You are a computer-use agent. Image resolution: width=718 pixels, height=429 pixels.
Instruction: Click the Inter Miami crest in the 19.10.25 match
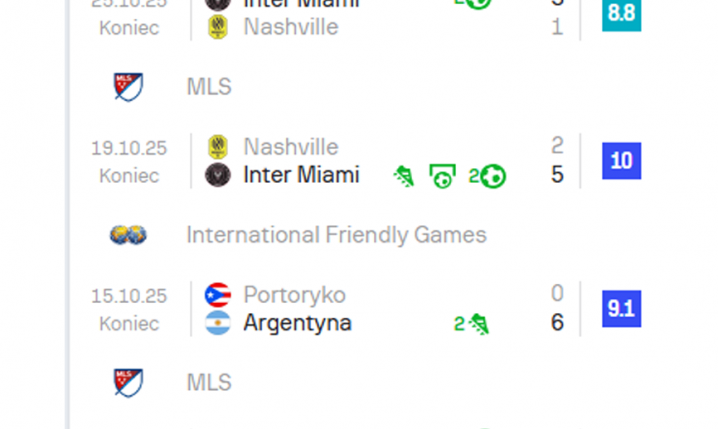(x=217, y=175)
